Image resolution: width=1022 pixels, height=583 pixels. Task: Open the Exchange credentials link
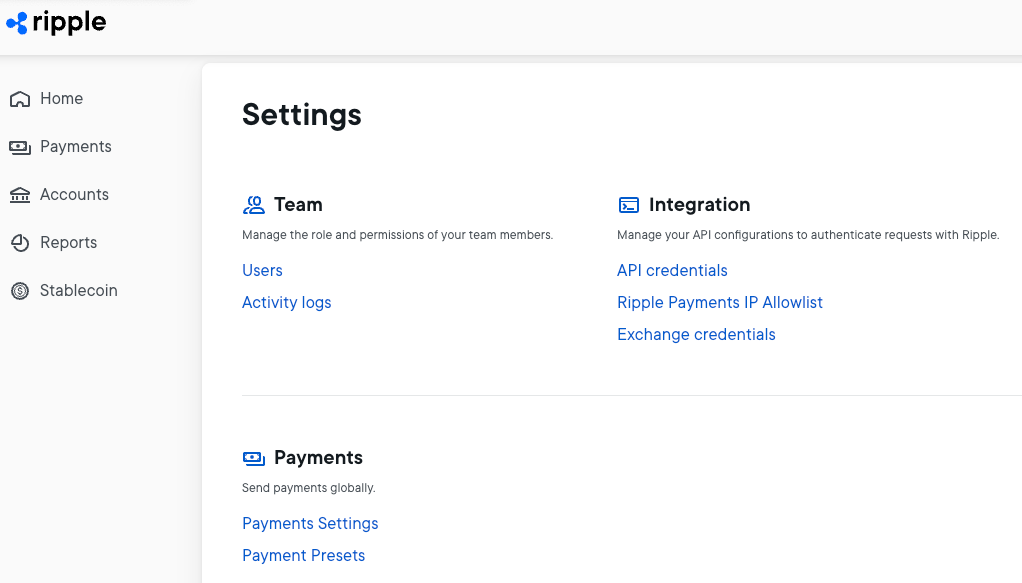696,335
